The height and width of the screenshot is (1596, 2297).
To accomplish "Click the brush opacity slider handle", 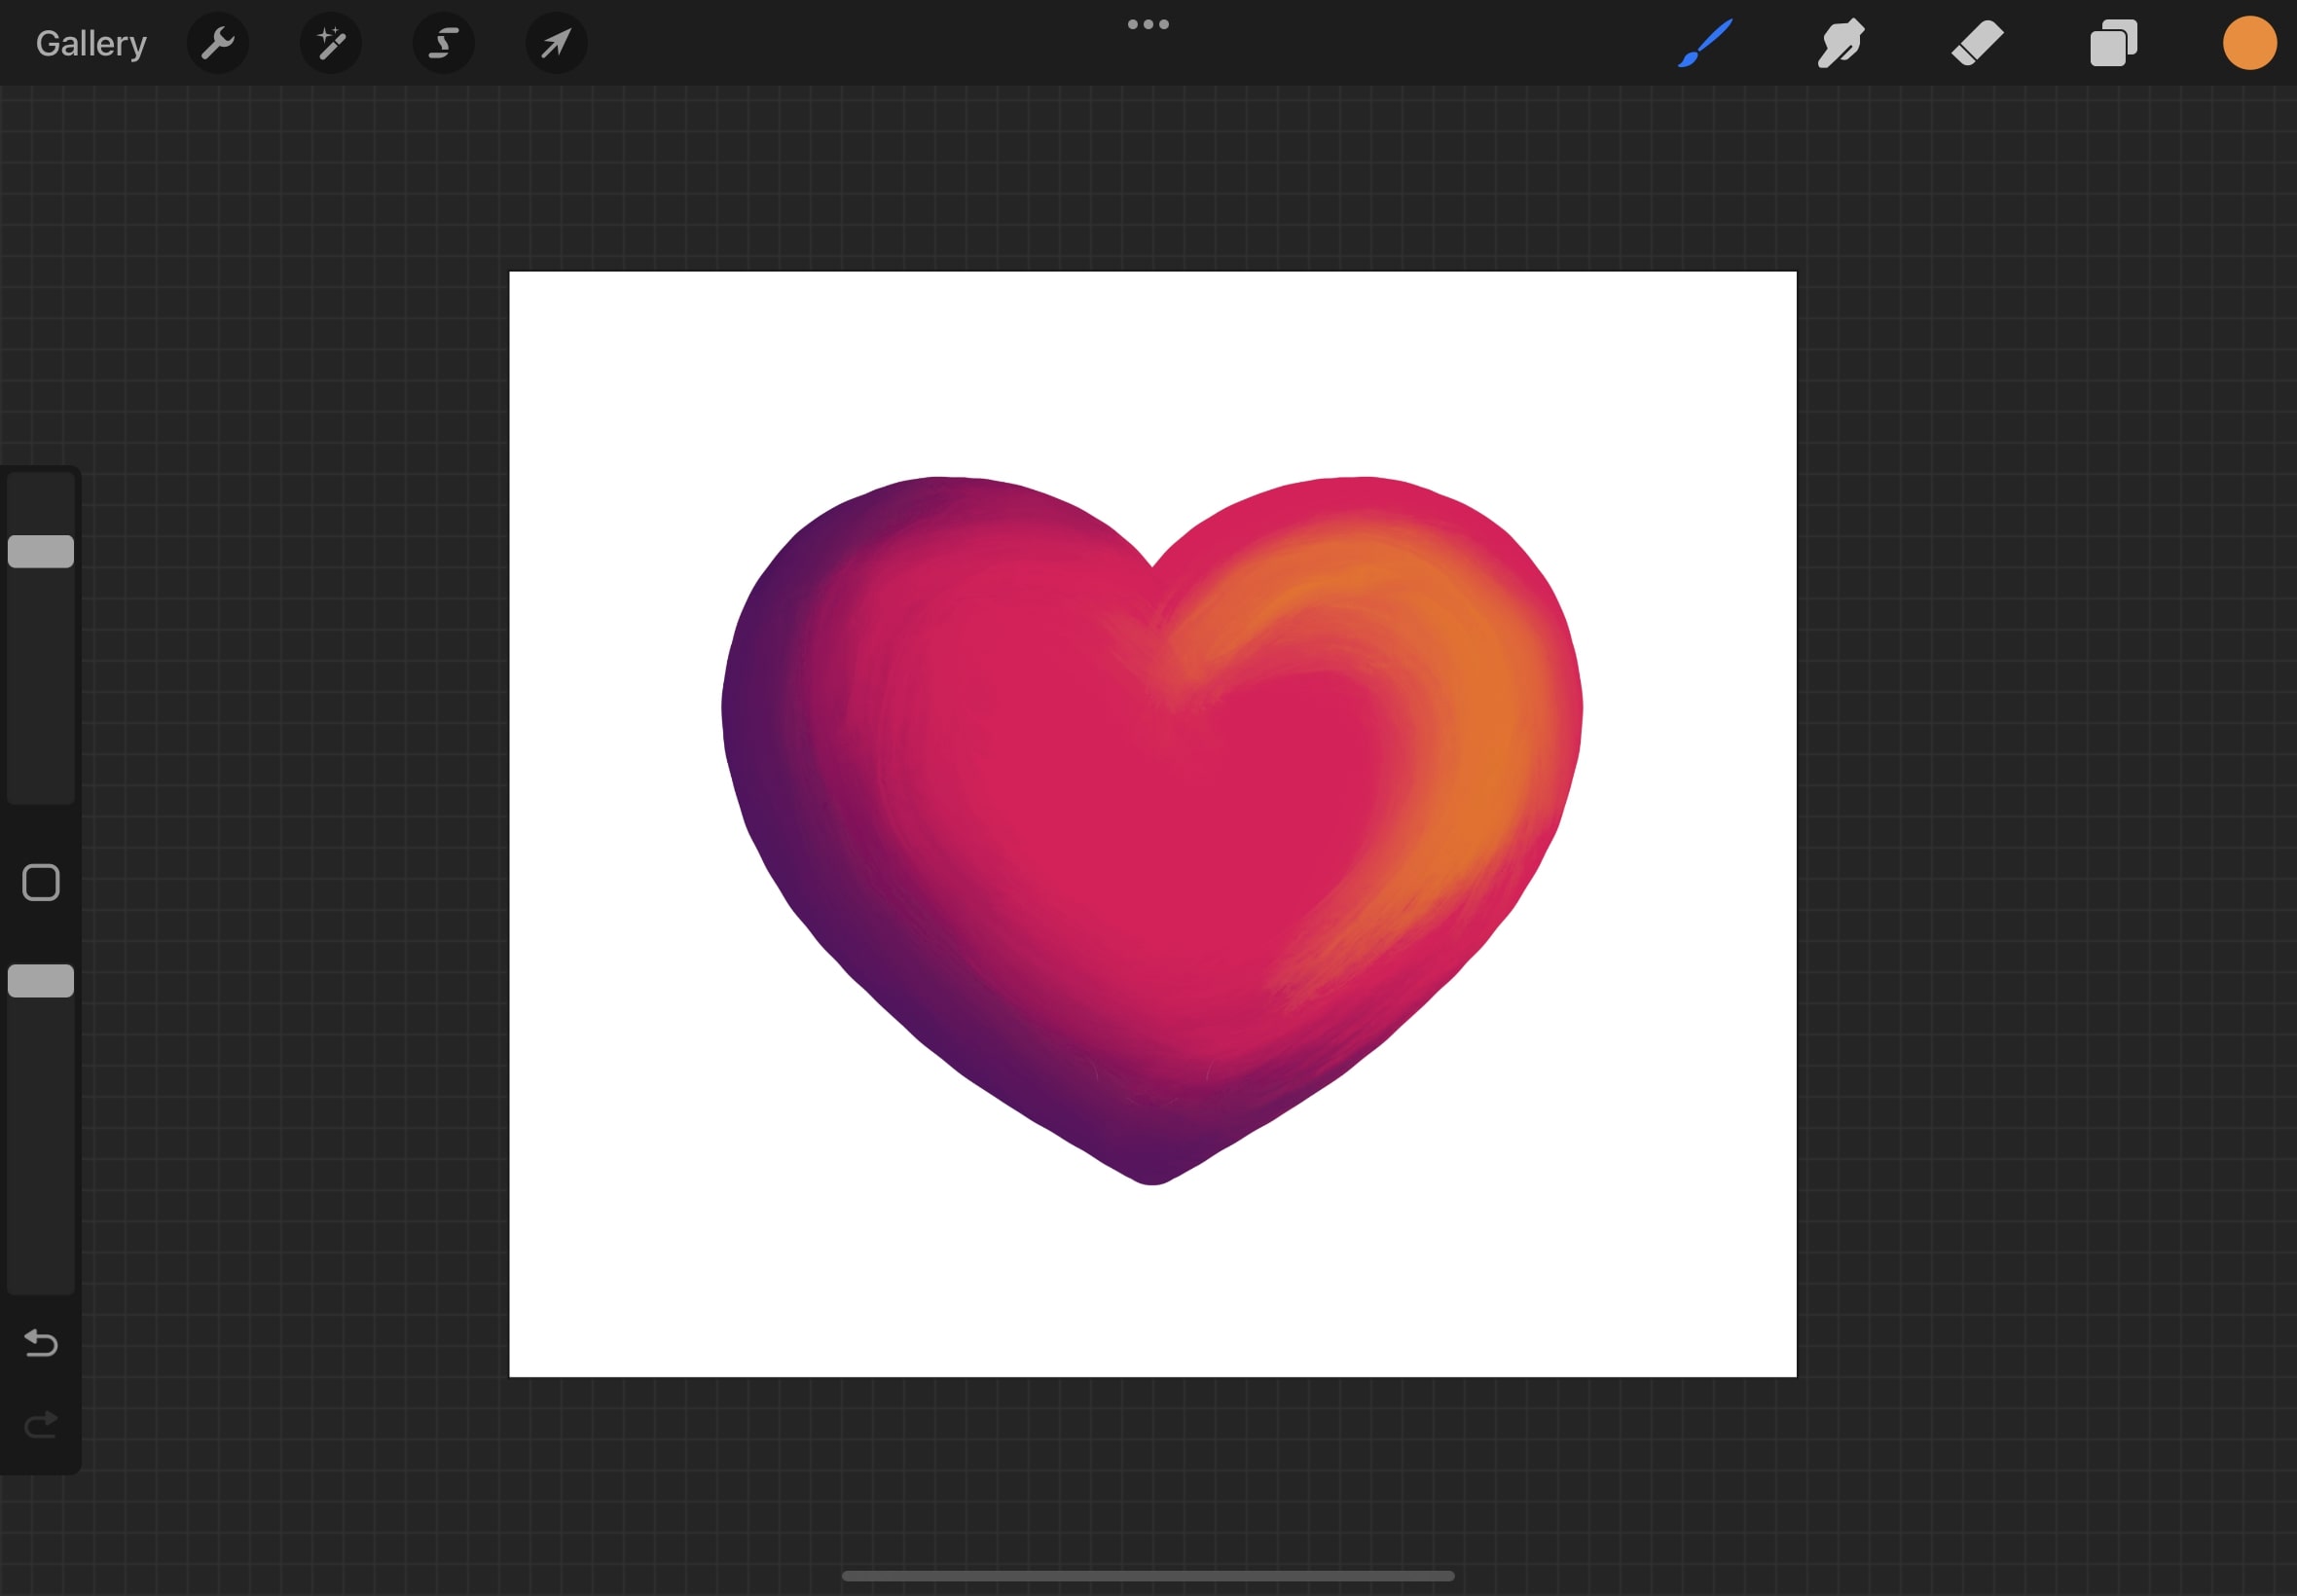I will (x=41, y=981).
